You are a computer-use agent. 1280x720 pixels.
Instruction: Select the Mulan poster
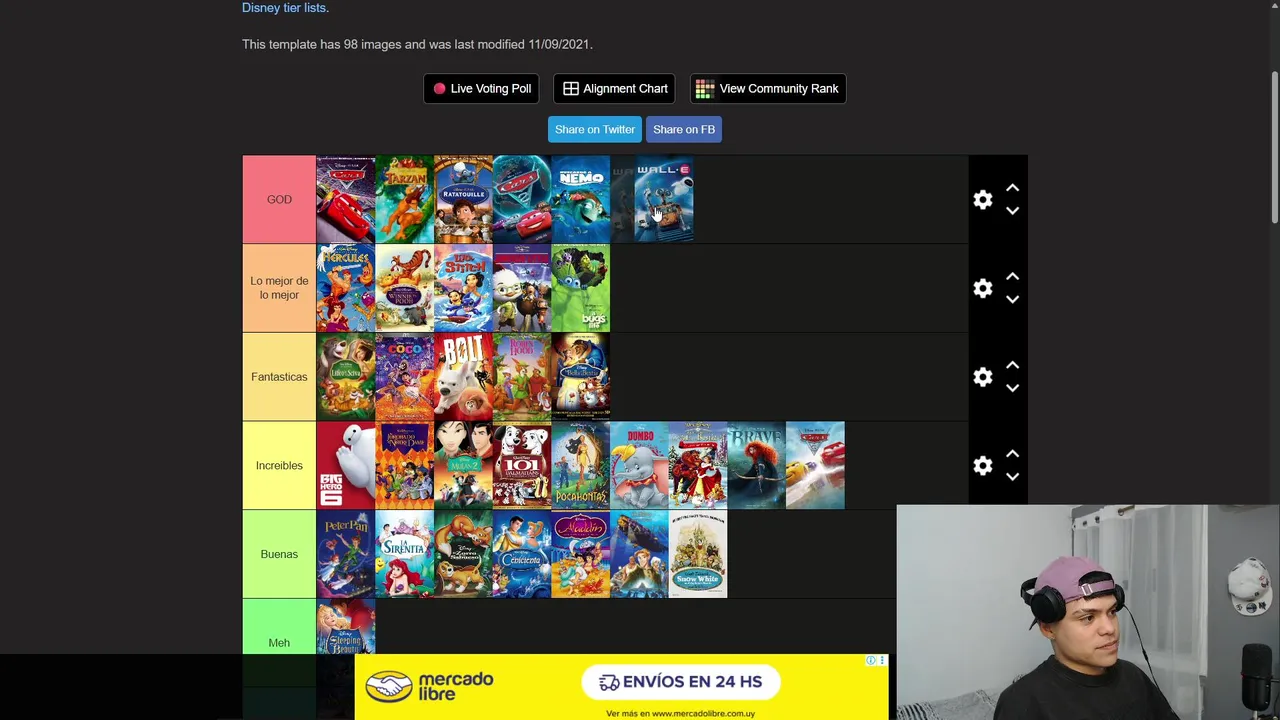click(463, 465)
